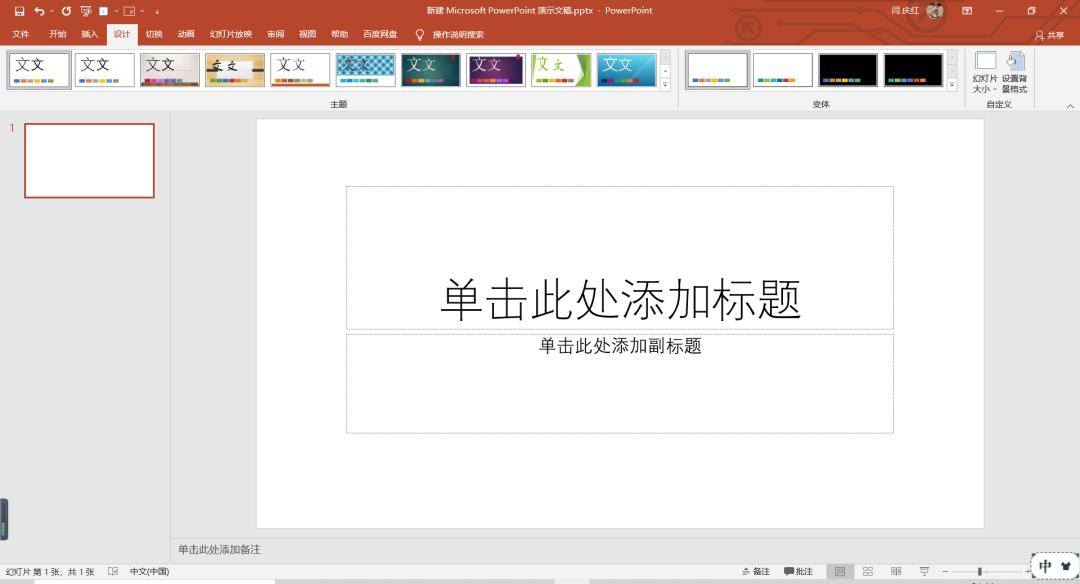This screenshot has width=1080, height=584.
Task: Select slide 1 thumbnail in the pane
Action: 89,160
